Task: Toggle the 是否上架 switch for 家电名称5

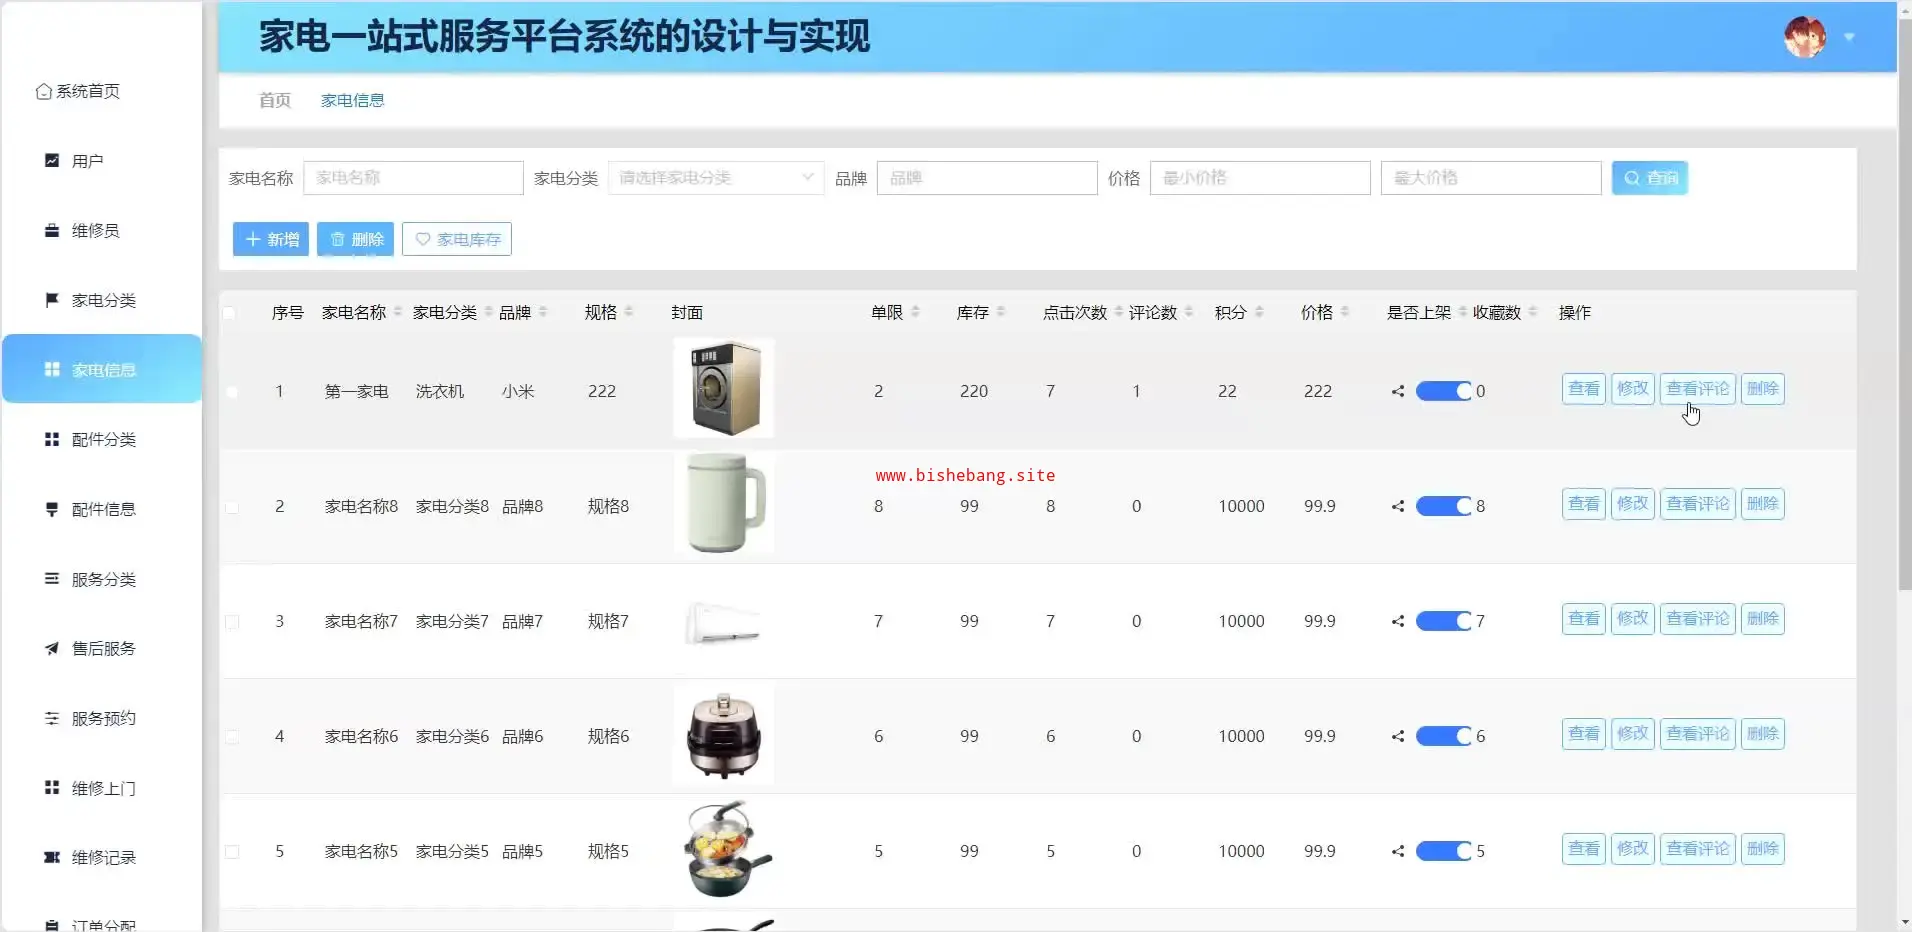Action: tap(1443, 851)
